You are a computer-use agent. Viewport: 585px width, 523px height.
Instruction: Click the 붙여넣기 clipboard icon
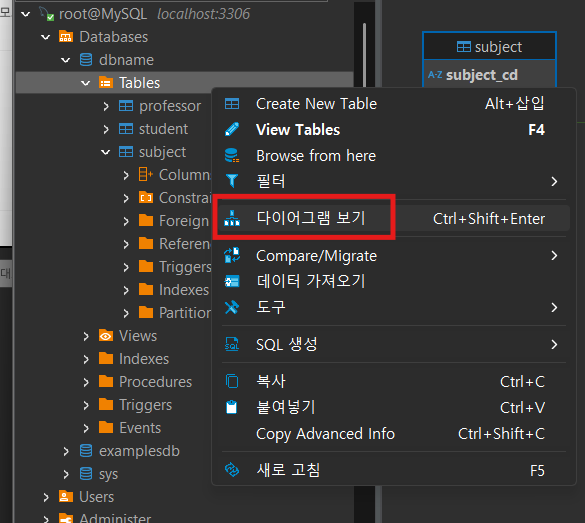[232, 407]
